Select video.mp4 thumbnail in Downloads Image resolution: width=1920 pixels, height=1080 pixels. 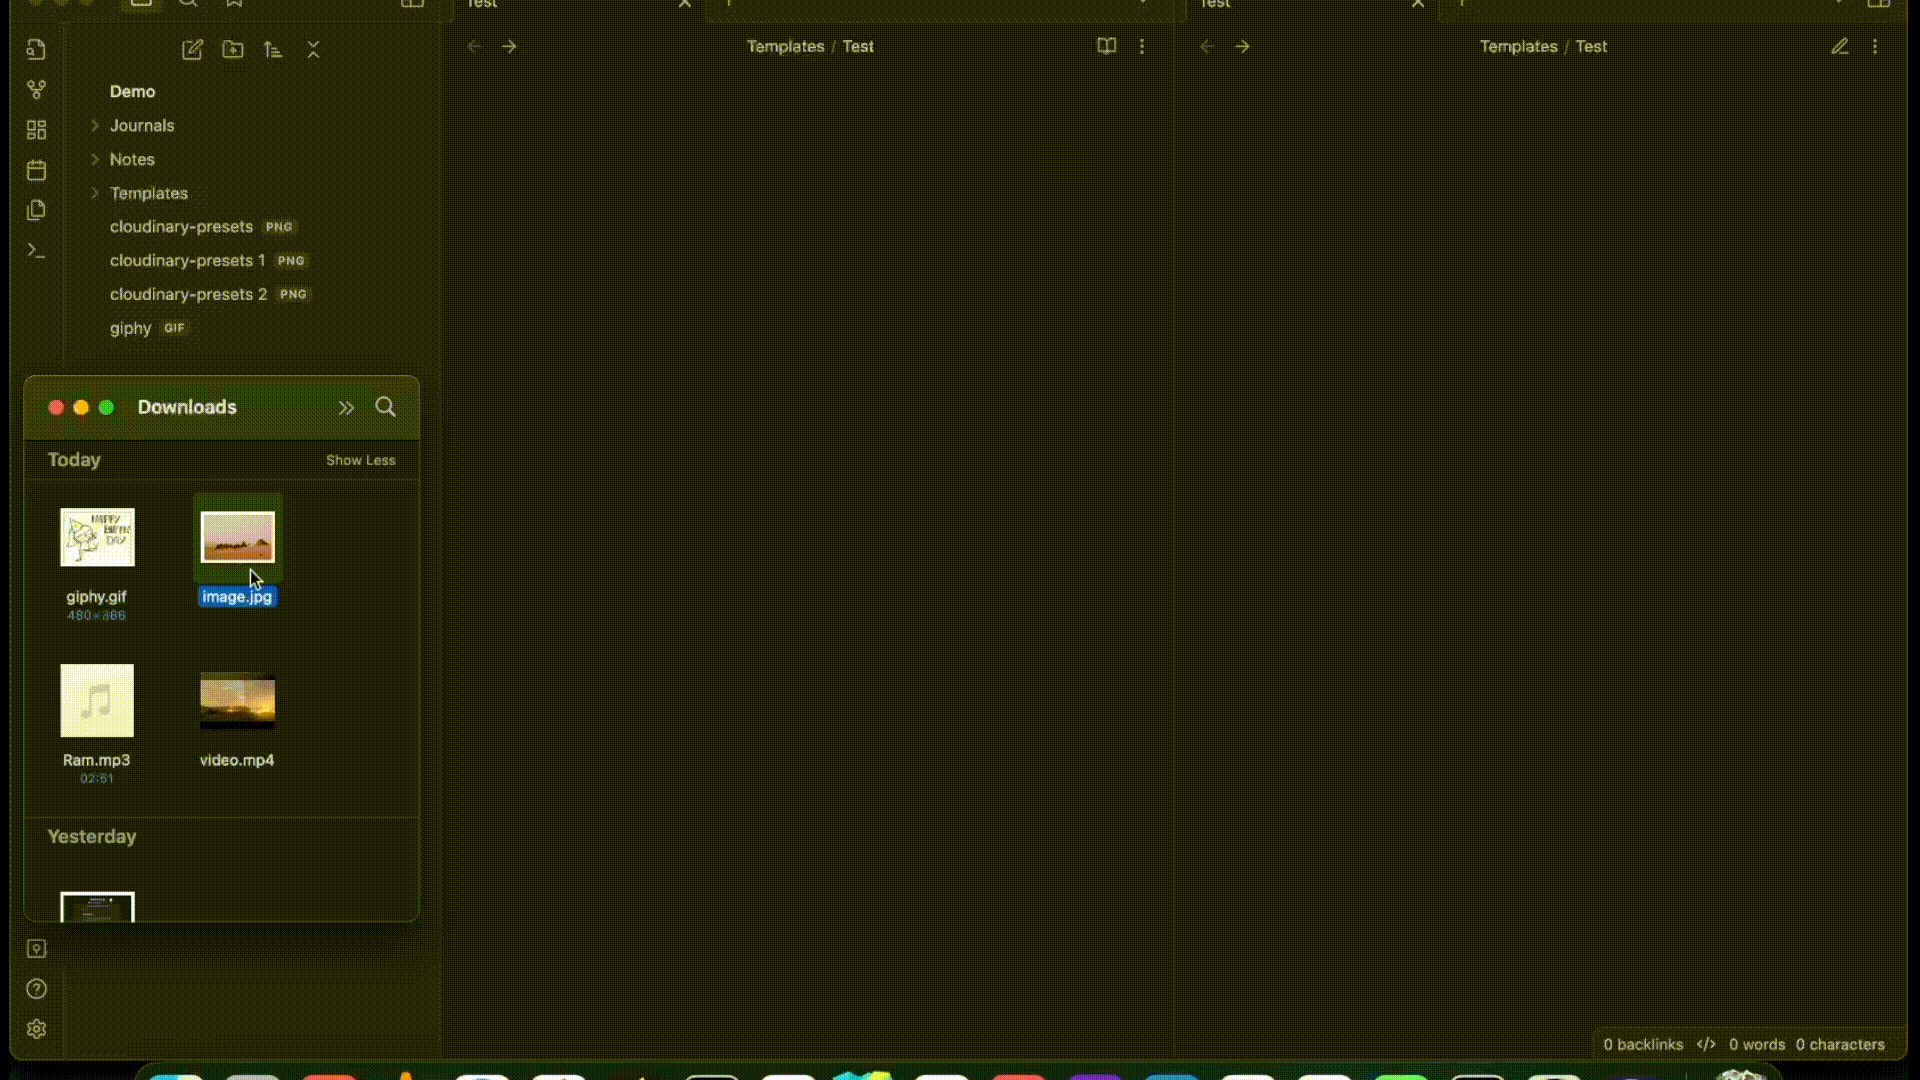click(237, 701)
